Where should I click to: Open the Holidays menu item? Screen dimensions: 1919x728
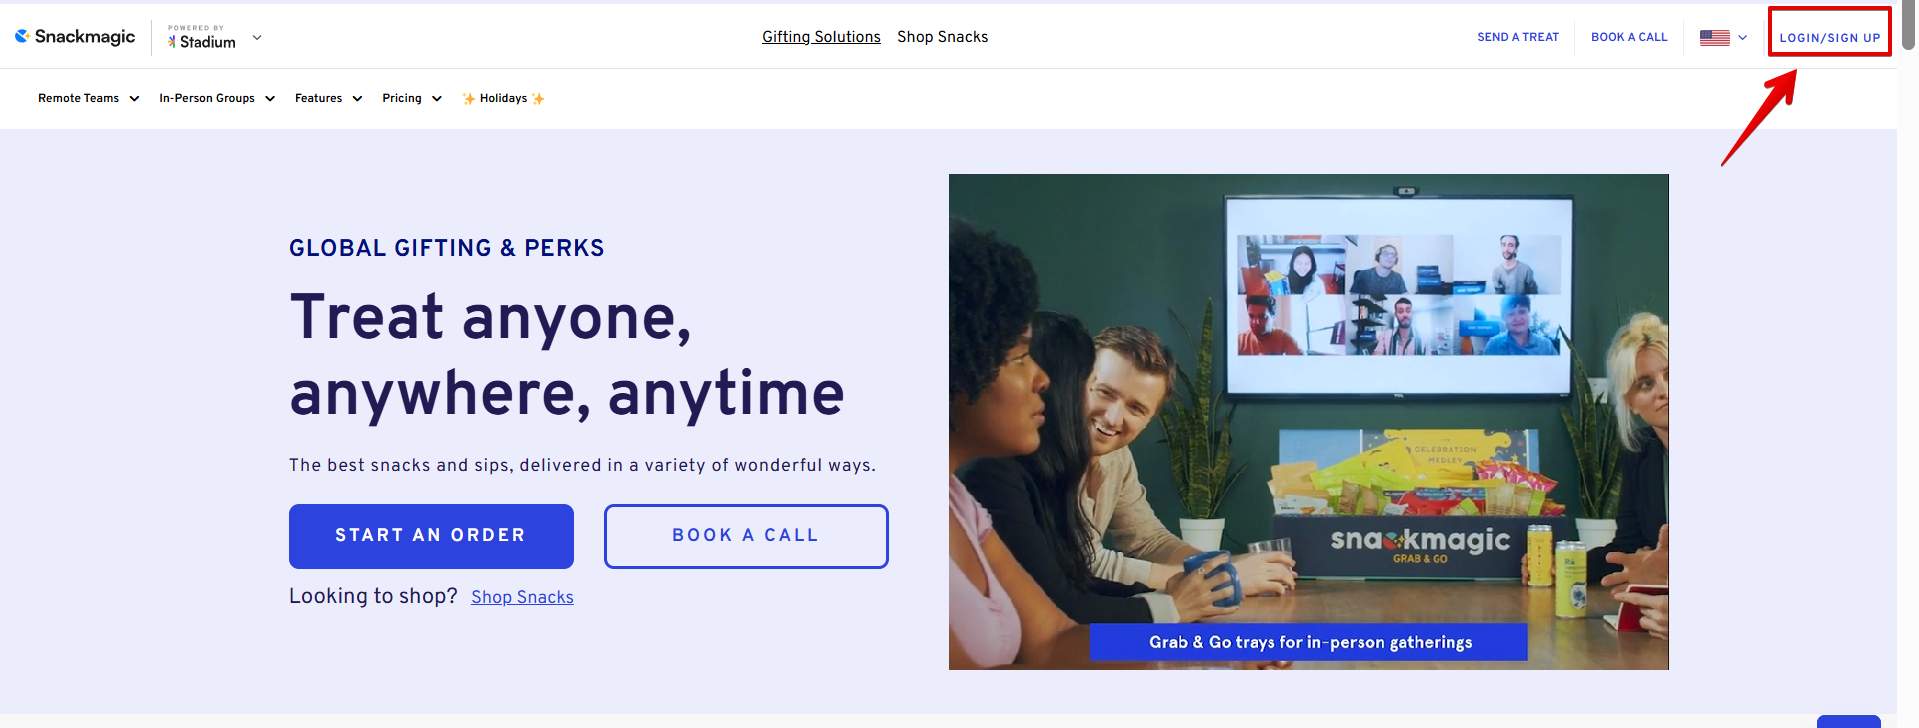point(503,98)
